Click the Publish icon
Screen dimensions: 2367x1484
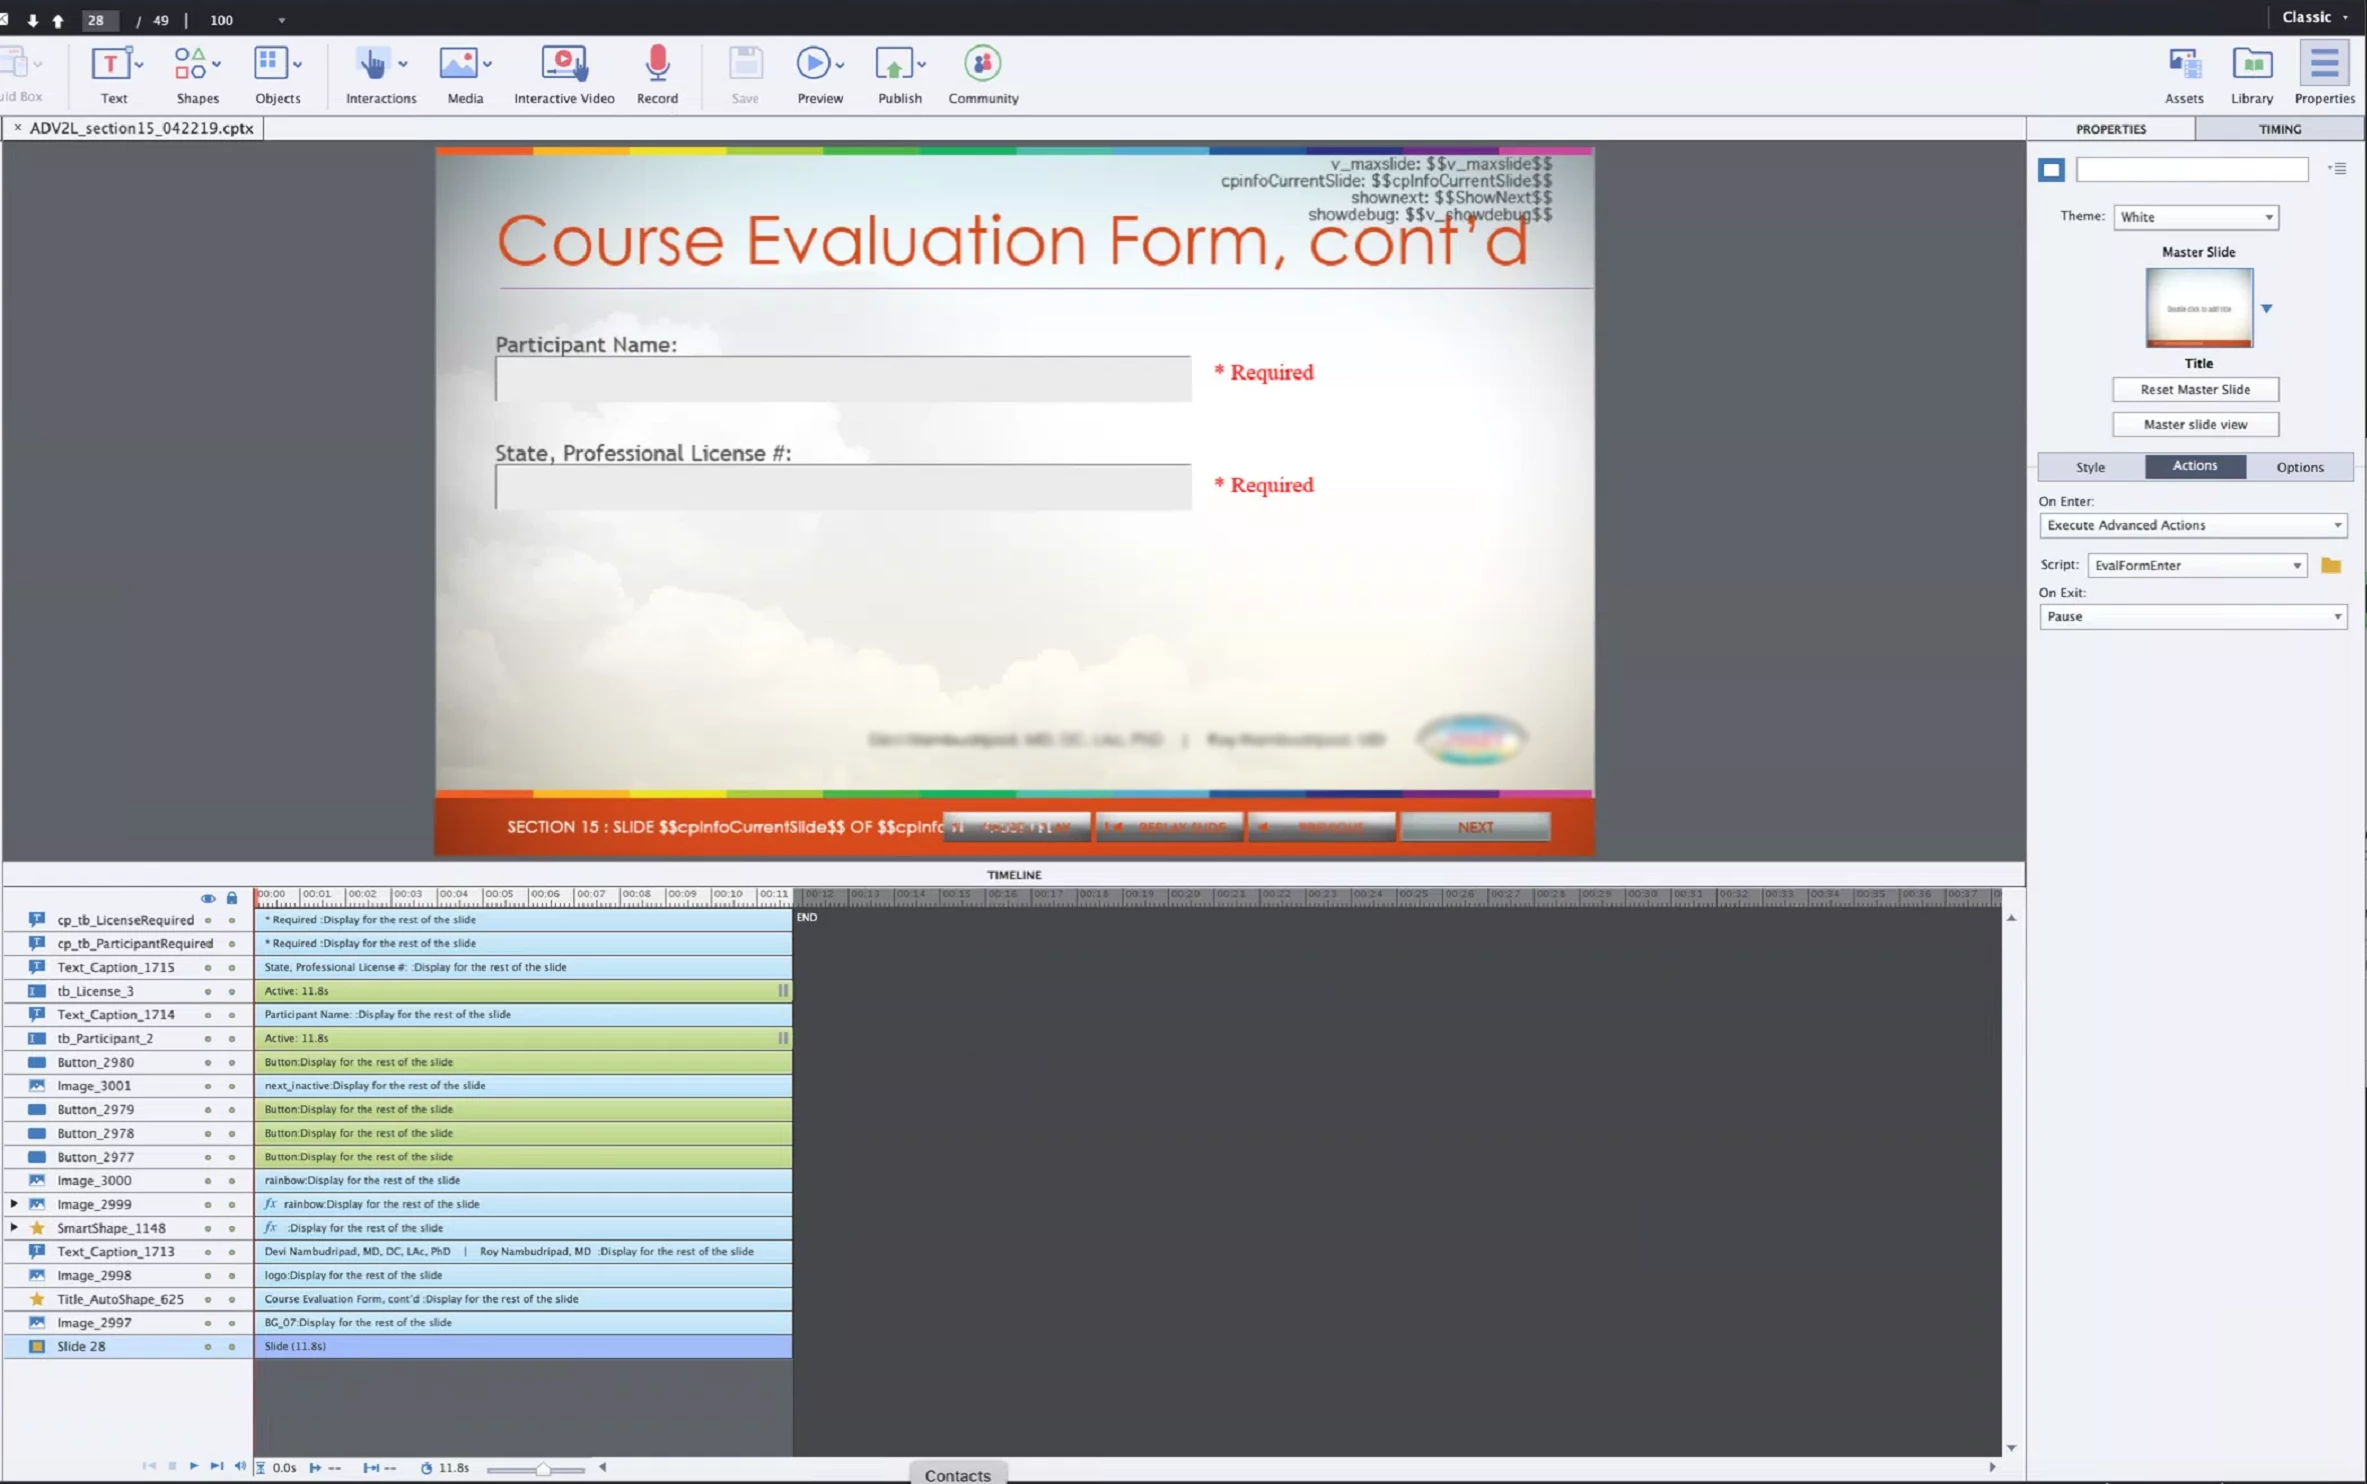(x=894, y=64)
